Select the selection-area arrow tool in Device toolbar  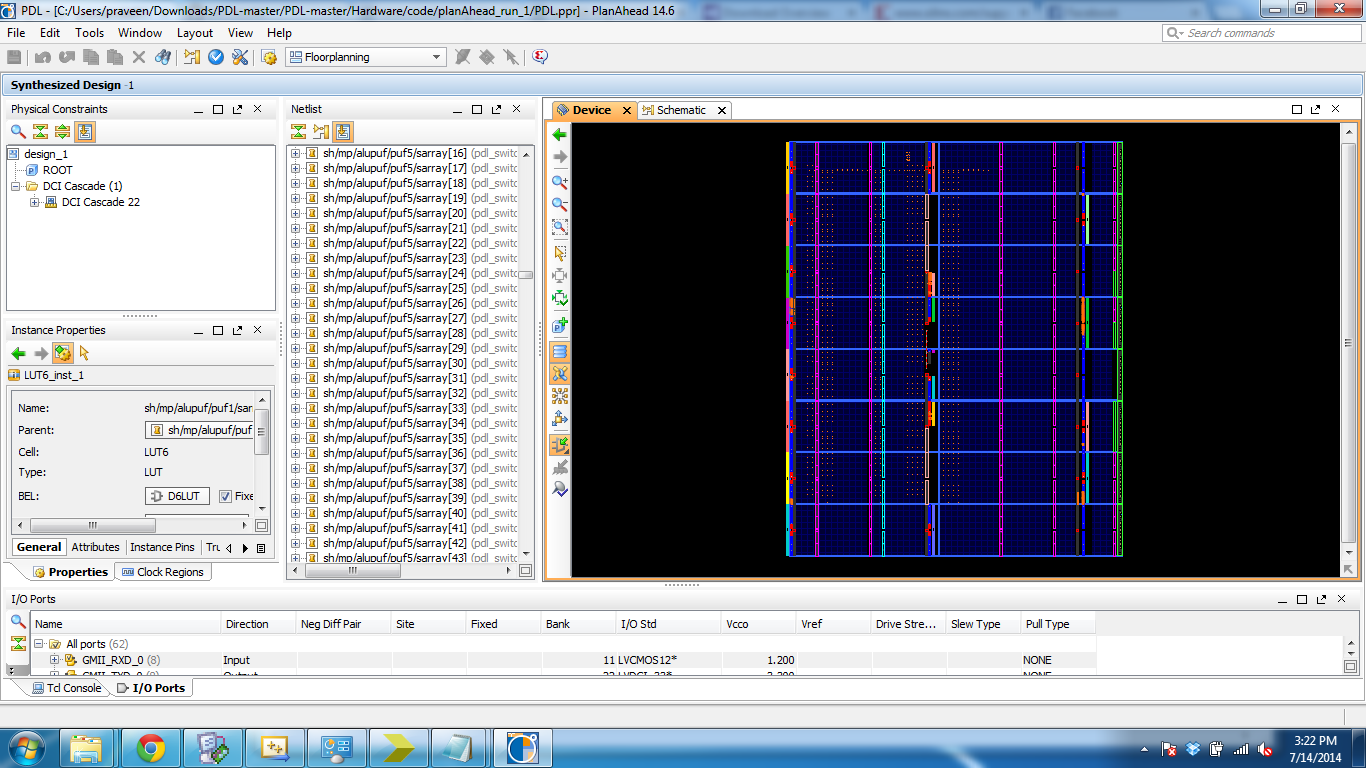point(560,253)
